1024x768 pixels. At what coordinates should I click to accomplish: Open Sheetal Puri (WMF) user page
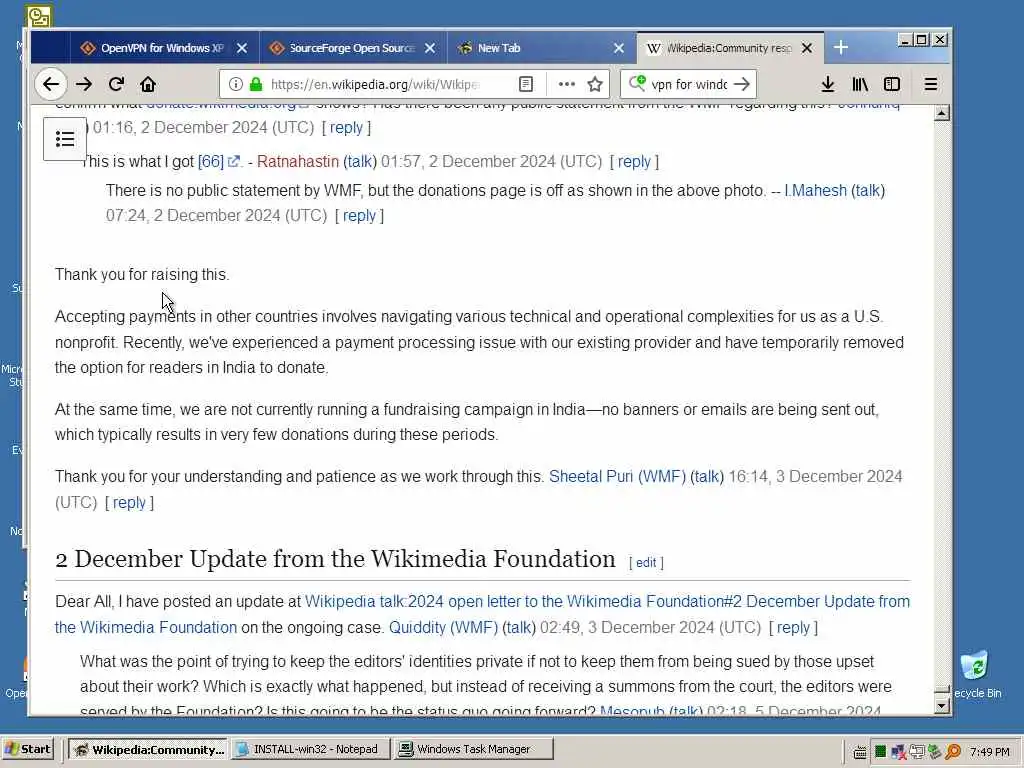pyautogui.click(x=617, y=477)
